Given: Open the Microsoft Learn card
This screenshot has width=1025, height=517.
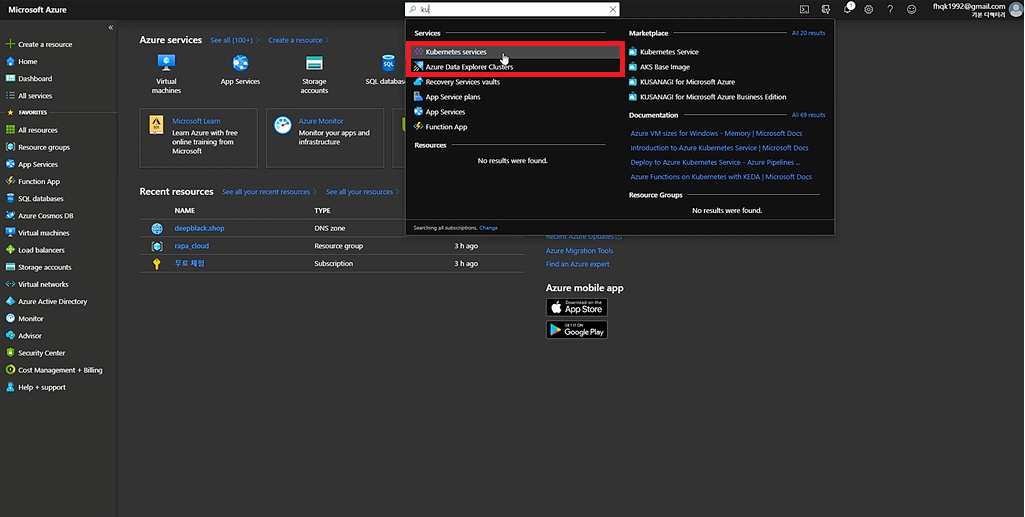Looking at the screenshot, I should (198, 138).
